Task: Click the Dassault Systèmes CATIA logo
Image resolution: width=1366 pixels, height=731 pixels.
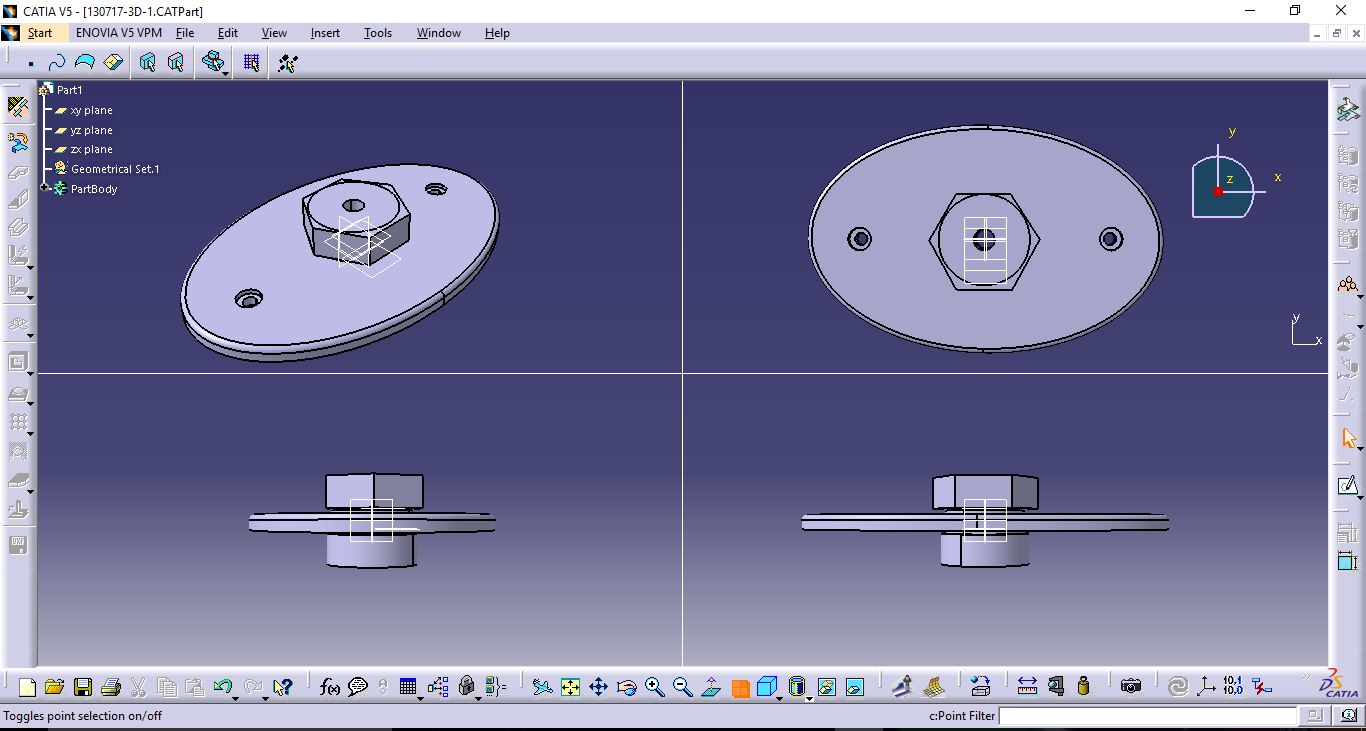Action: coord(1337,686)
